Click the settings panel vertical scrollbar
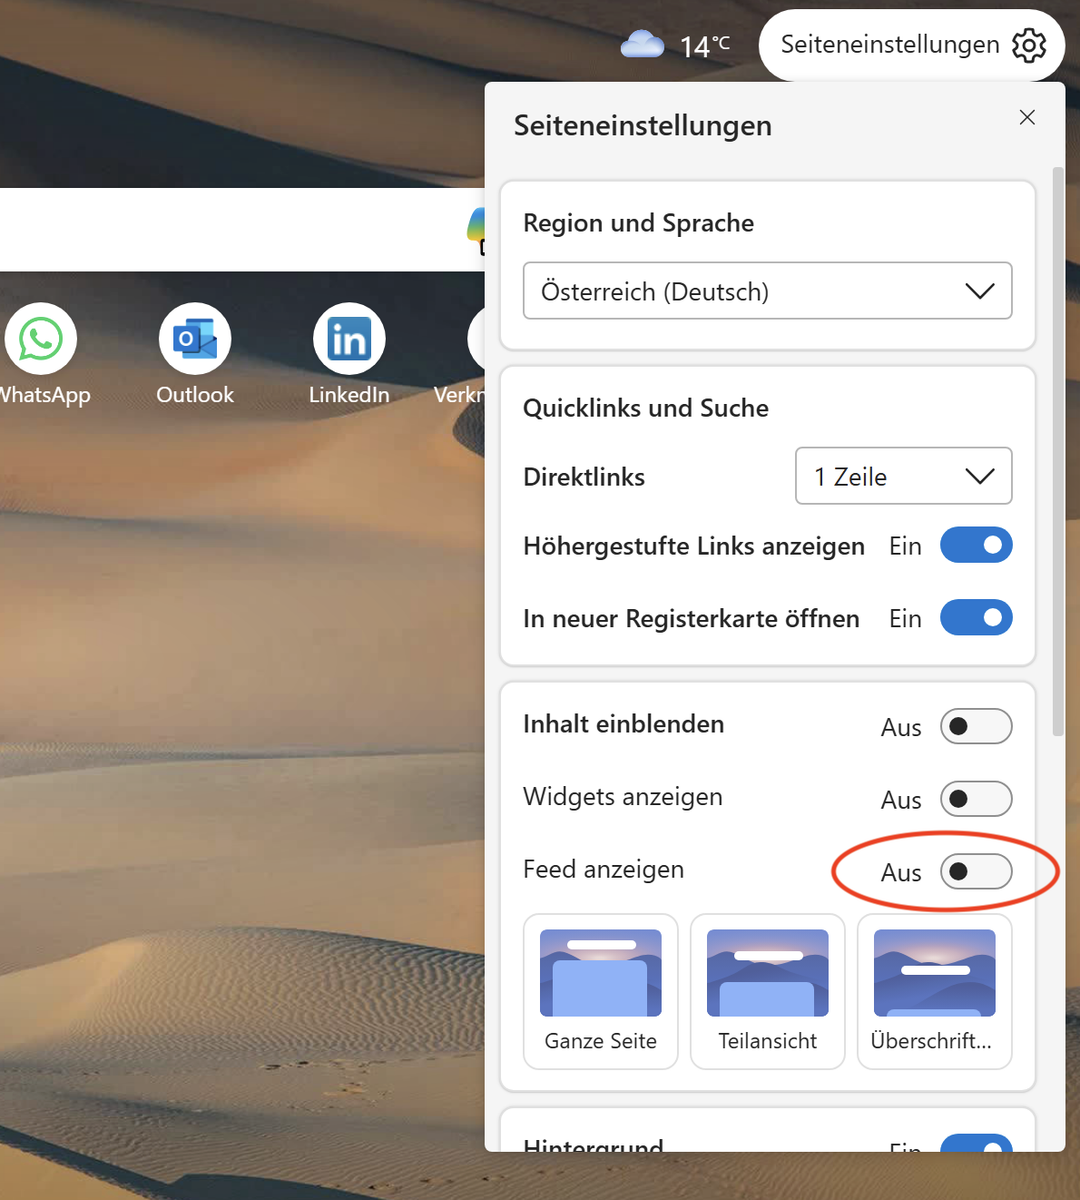This screenshot has height=1200, width=1080. [1058, 450]
